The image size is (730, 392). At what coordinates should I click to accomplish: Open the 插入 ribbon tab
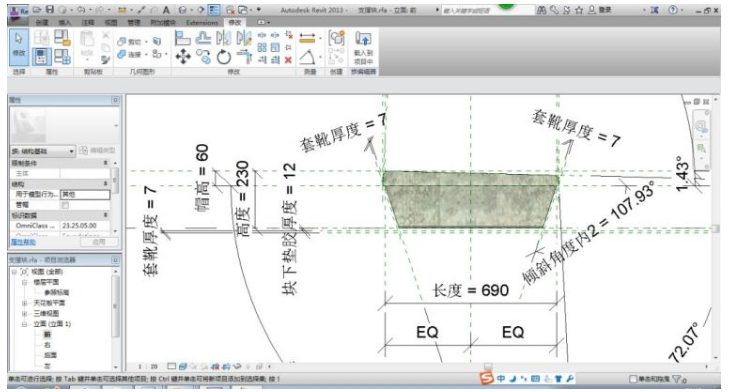click(x=65, y=22)
